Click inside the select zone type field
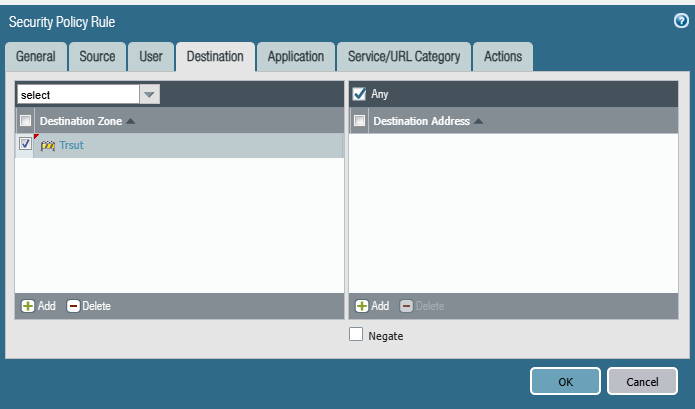Screen dimensions: 695x409 click(x=78, y=94)
